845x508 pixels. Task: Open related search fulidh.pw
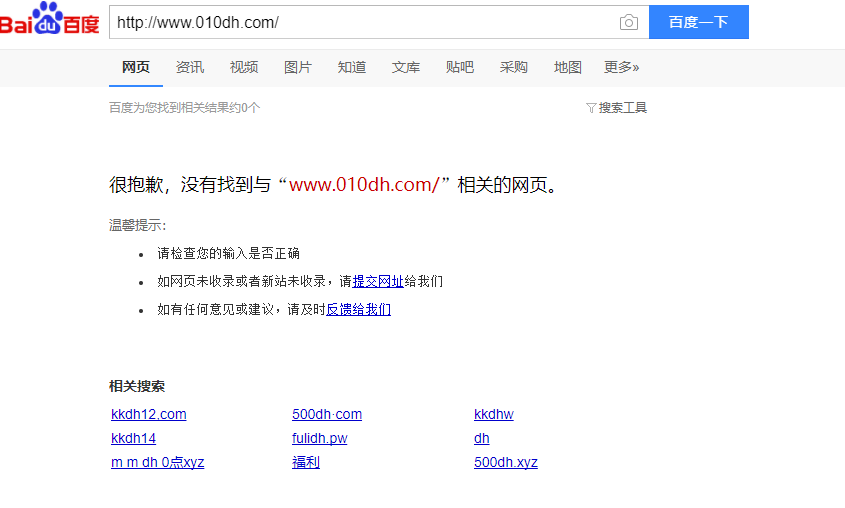click(x=320, y=439)
